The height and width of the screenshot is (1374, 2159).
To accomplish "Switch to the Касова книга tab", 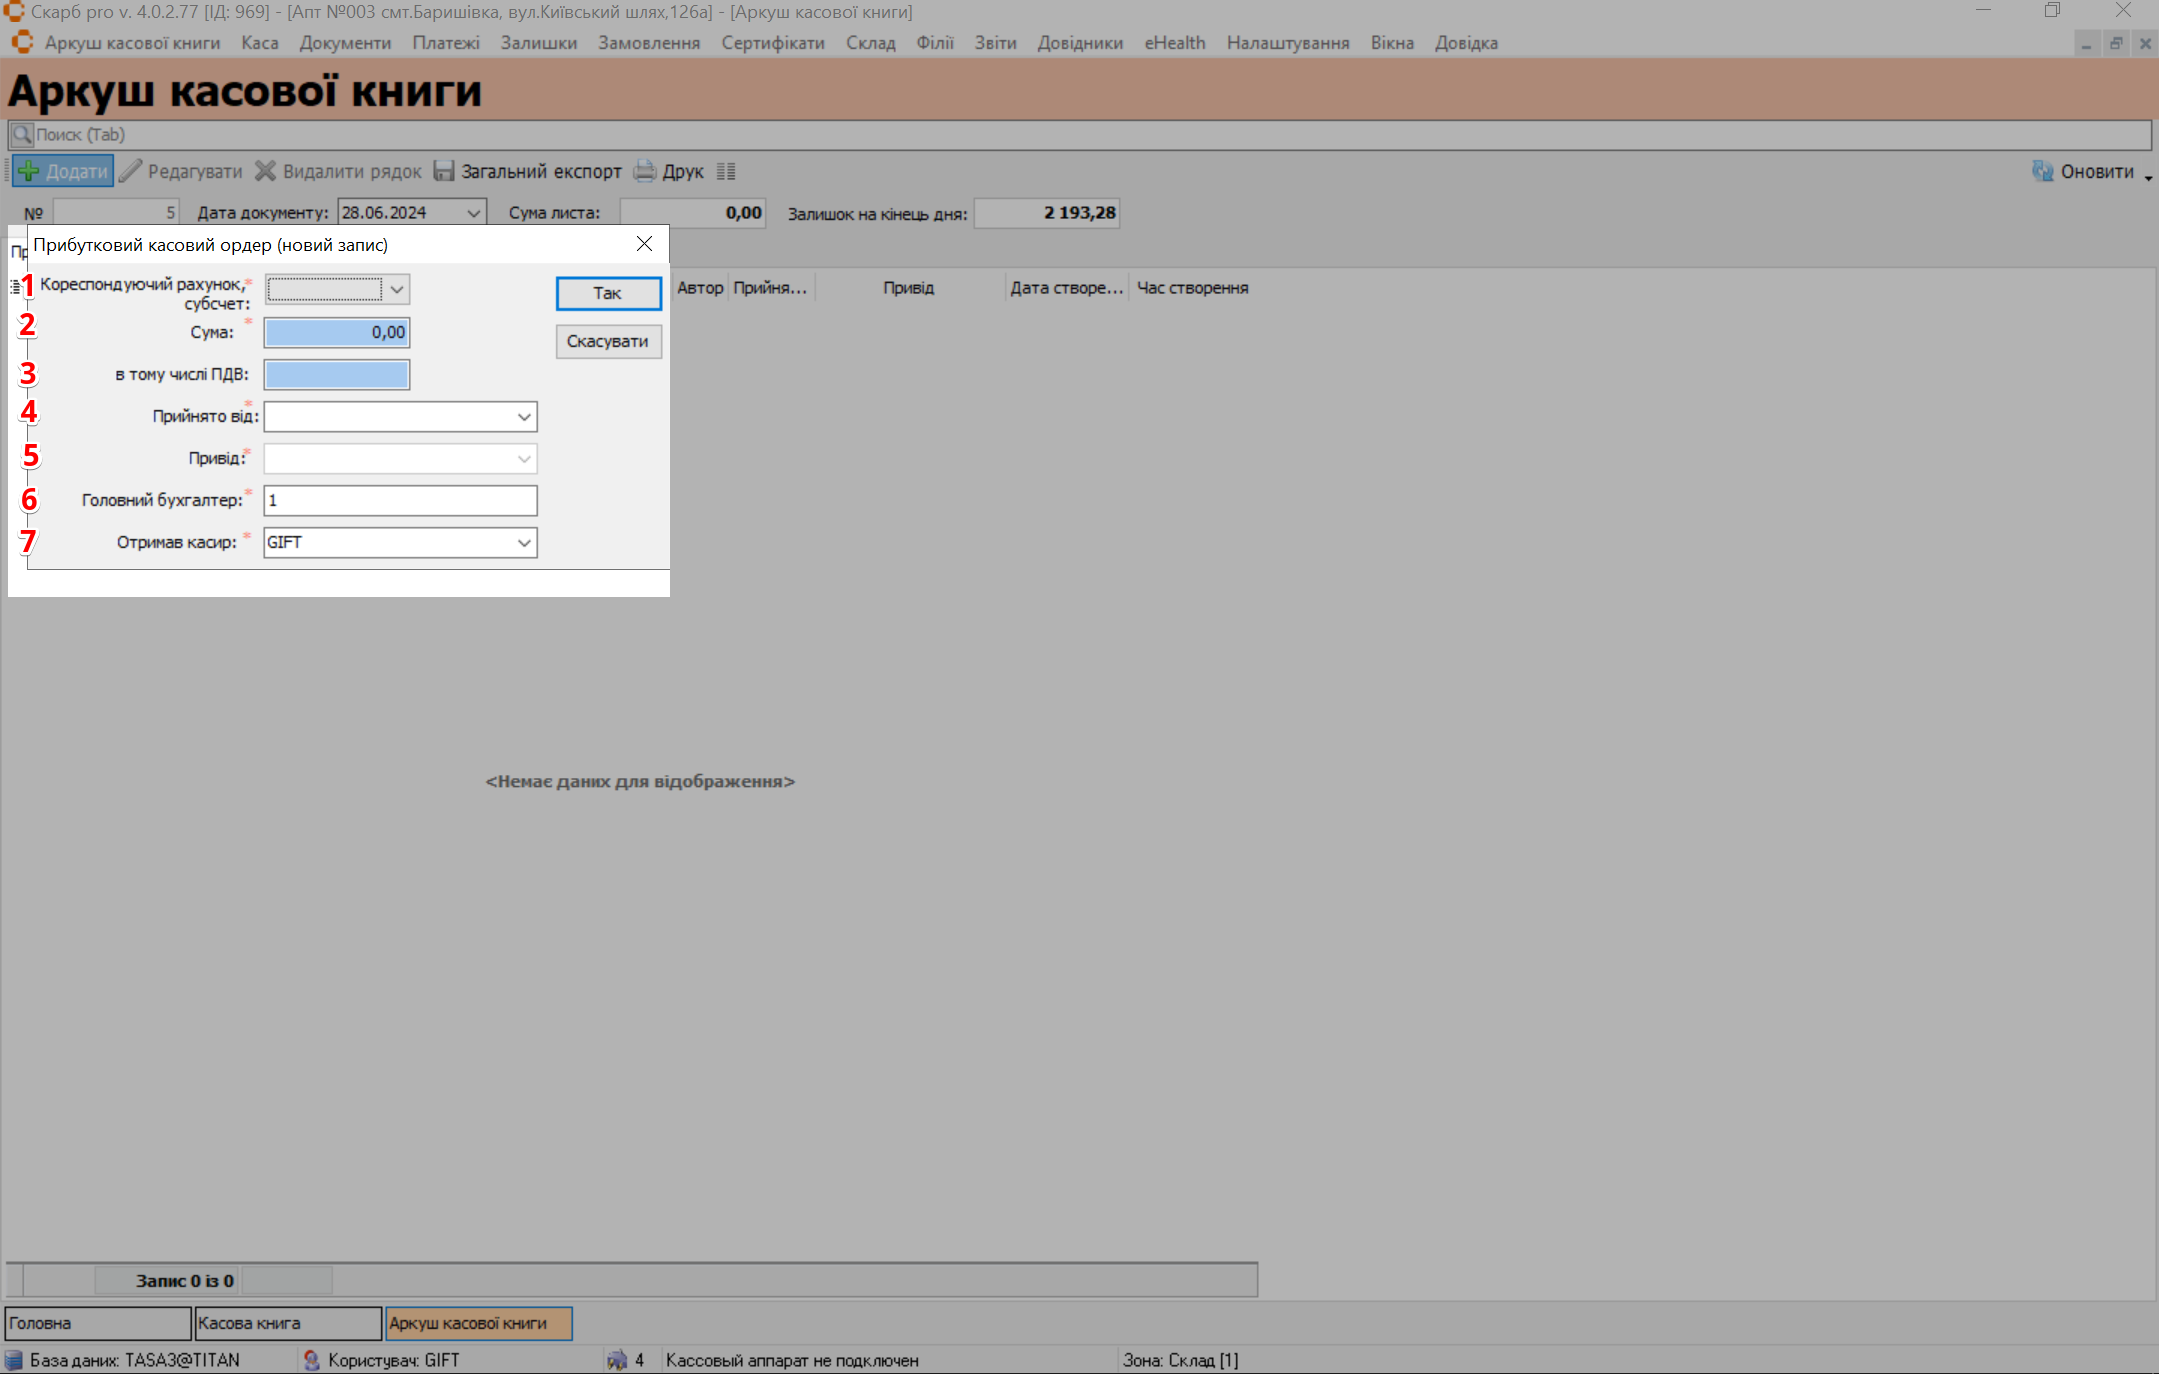I will [288, 1323].
